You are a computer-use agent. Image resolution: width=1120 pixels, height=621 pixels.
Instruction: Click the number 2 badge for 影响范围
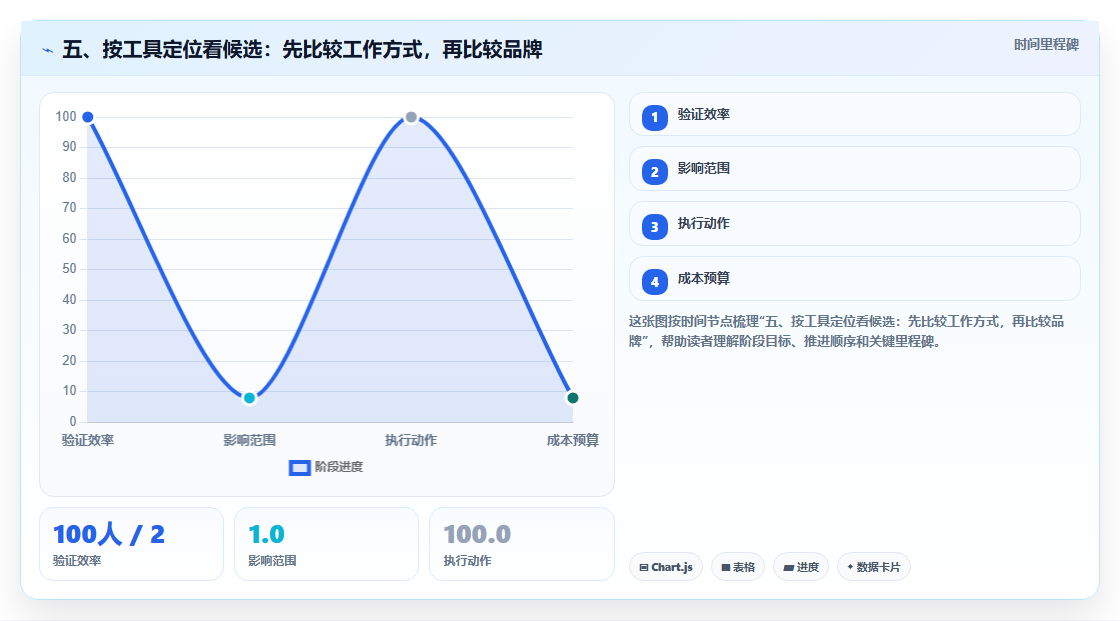point(654,172)
